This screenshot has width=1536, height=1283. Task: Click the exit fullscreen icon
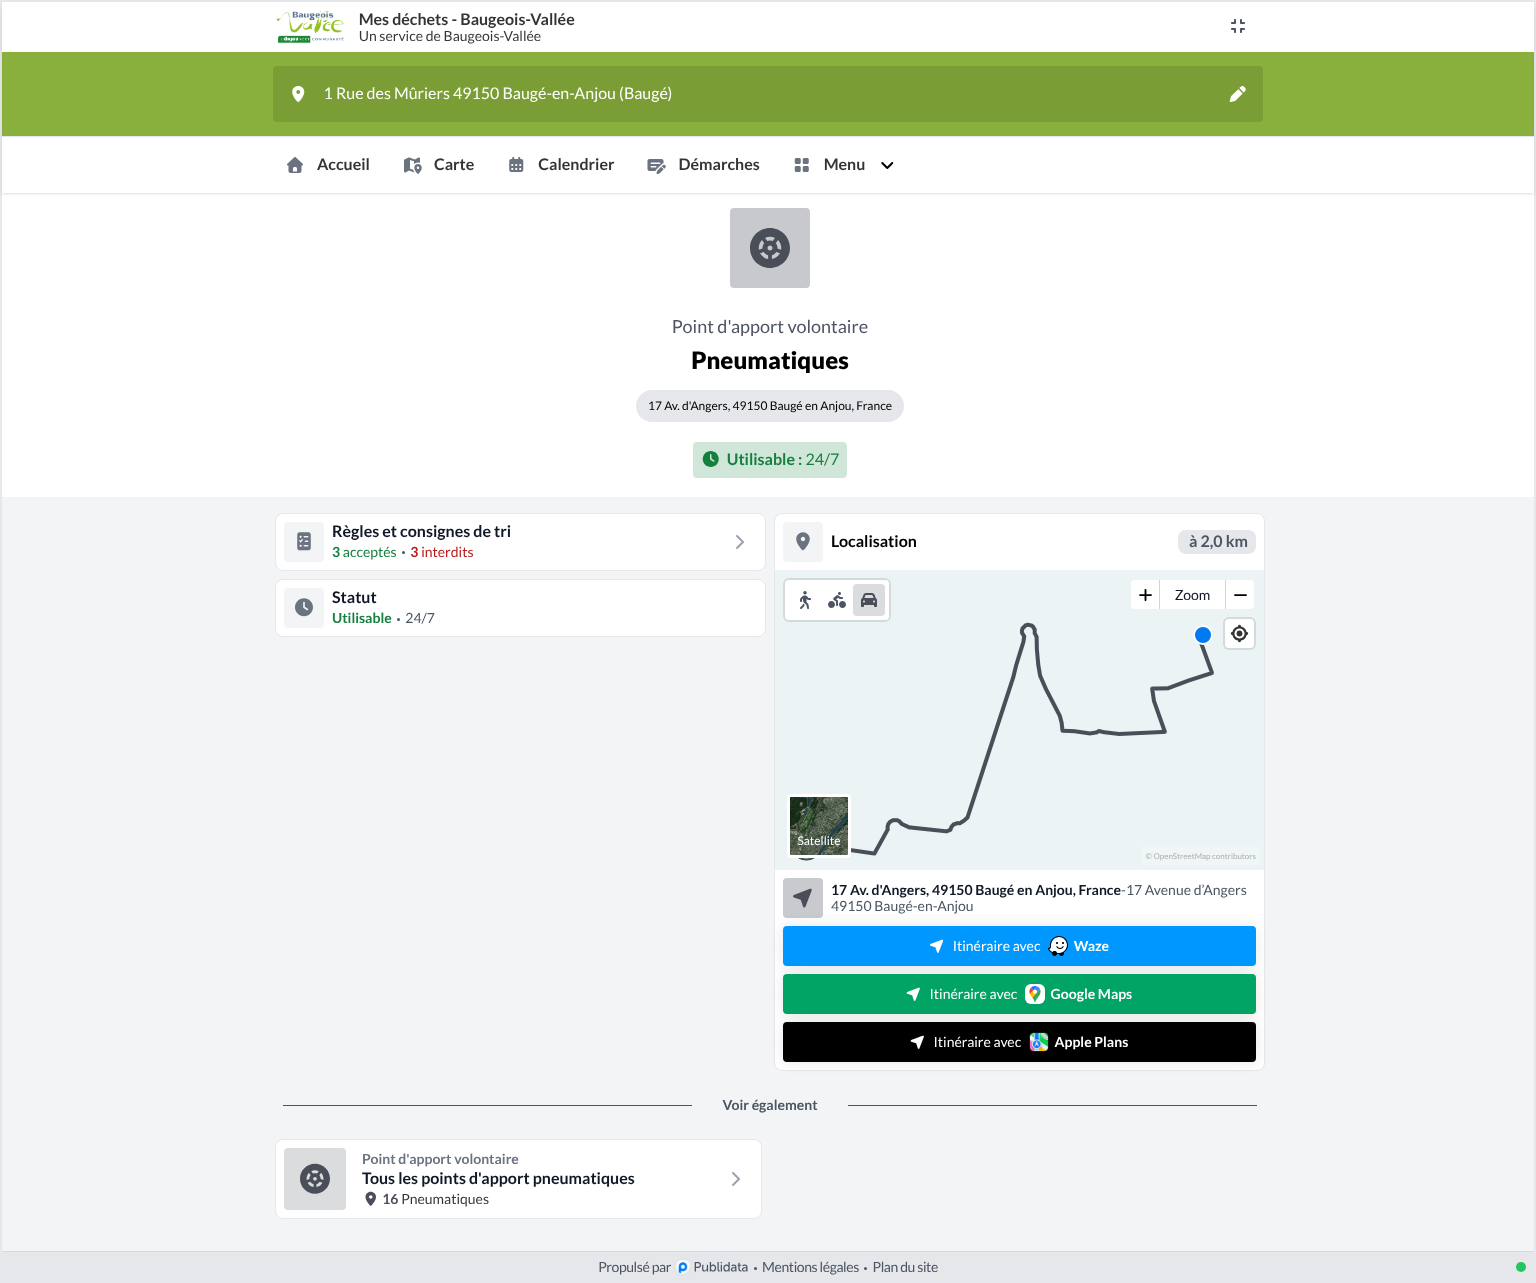click(1238, 26)
